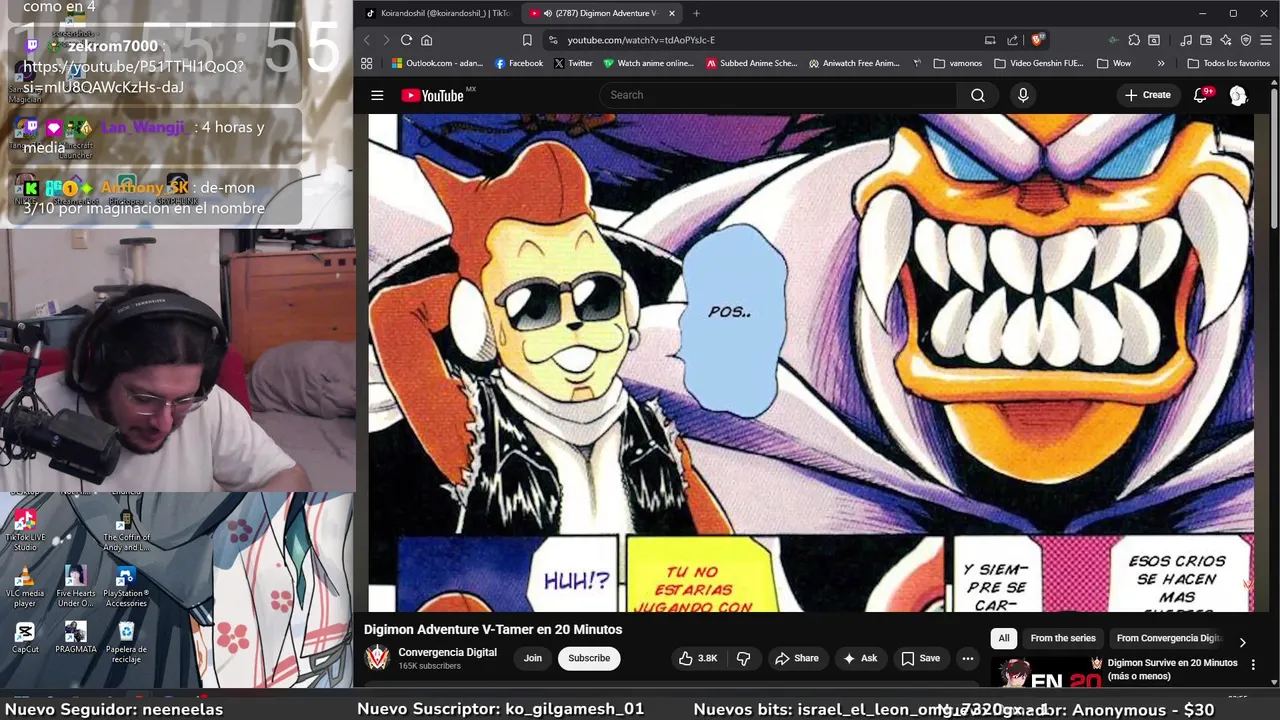This screenshot has height=720, width=1280.
Task: Close the Digimon Adventure YouTube tab
Action: coord(672,13)
